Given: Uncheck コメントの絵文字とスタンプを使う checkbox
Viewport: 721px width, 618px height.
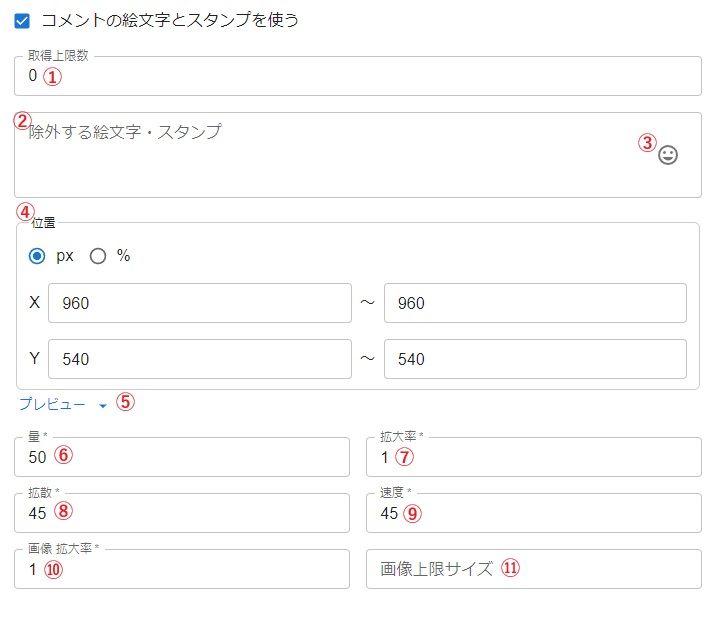Looking at the screenshot, I should click(x=22, y=20).
